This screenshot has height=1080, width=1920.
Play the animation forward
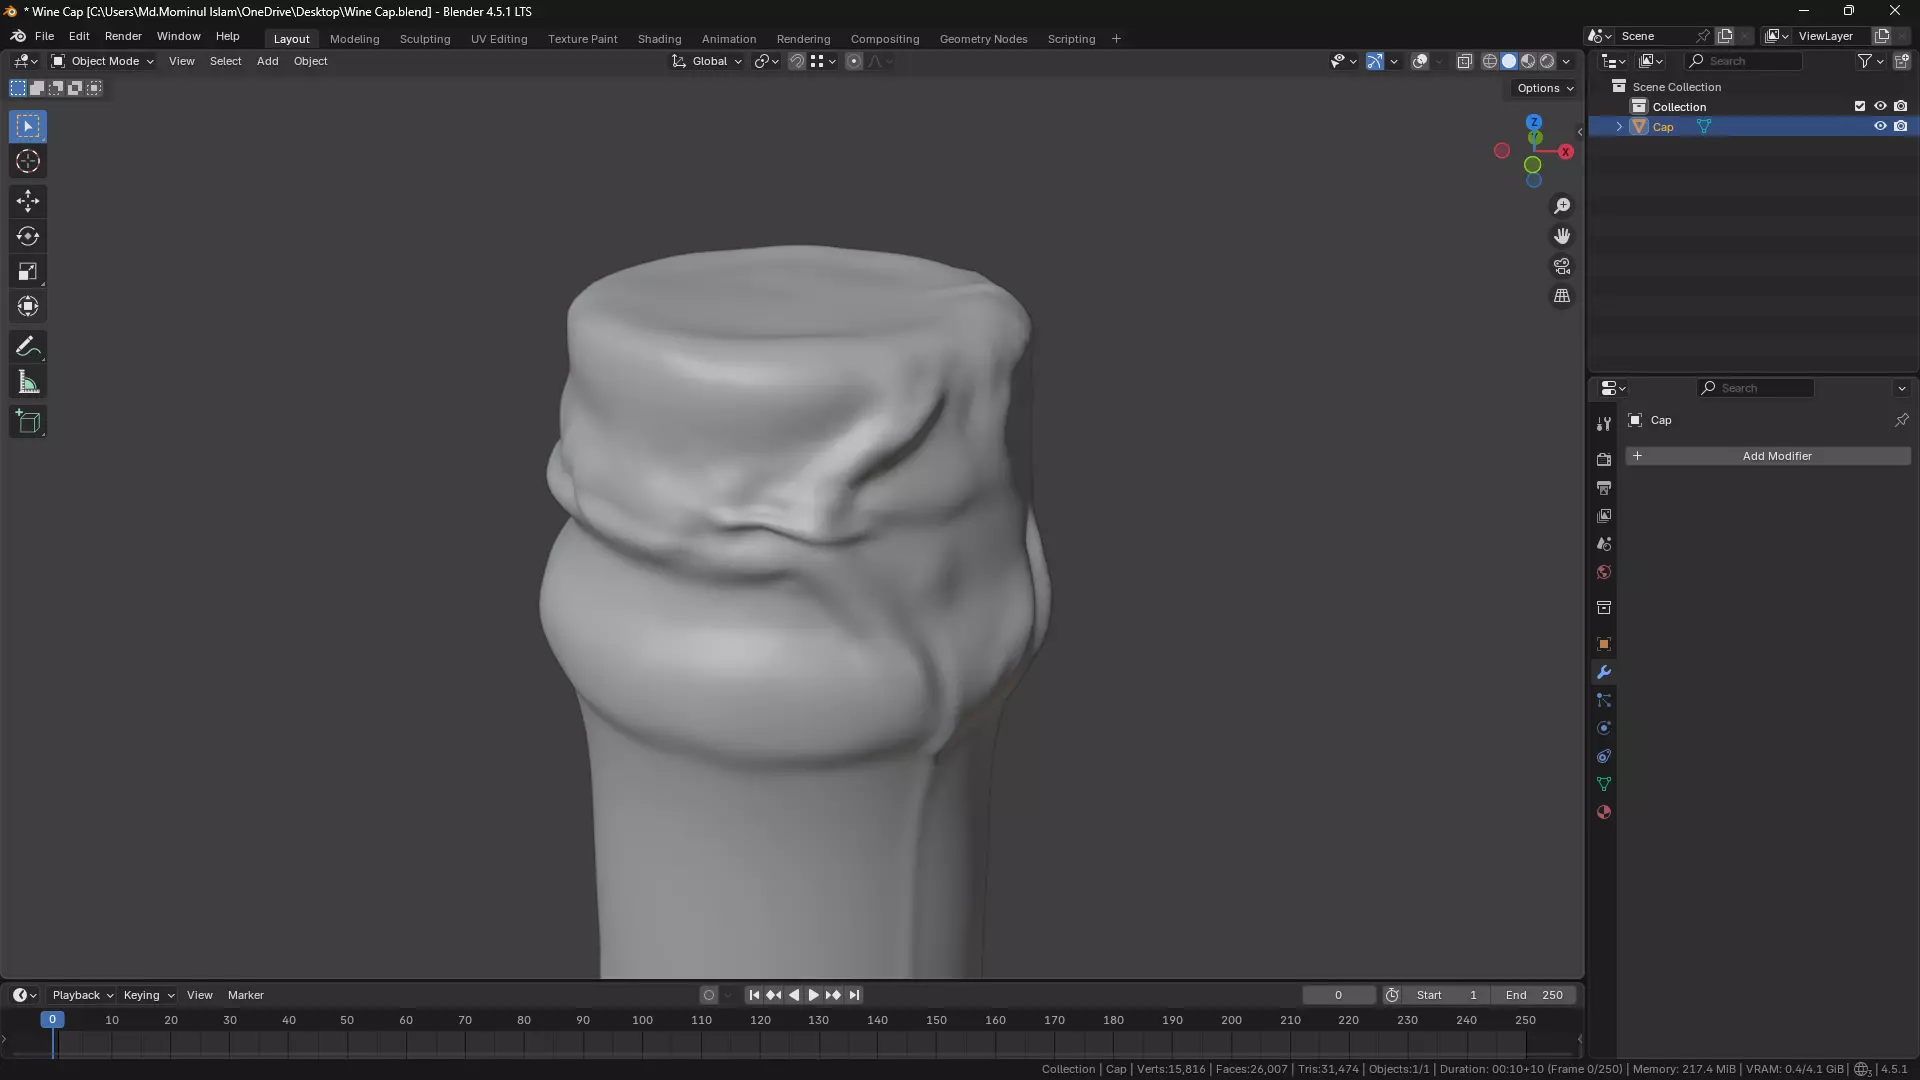point(813,995)
